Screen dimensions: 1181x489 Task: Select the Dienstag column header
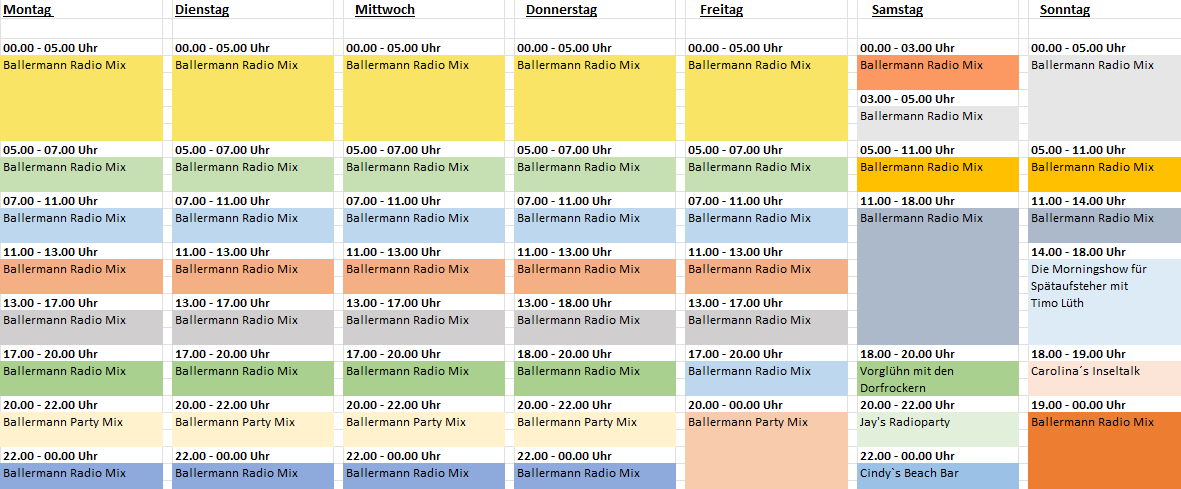202,10
